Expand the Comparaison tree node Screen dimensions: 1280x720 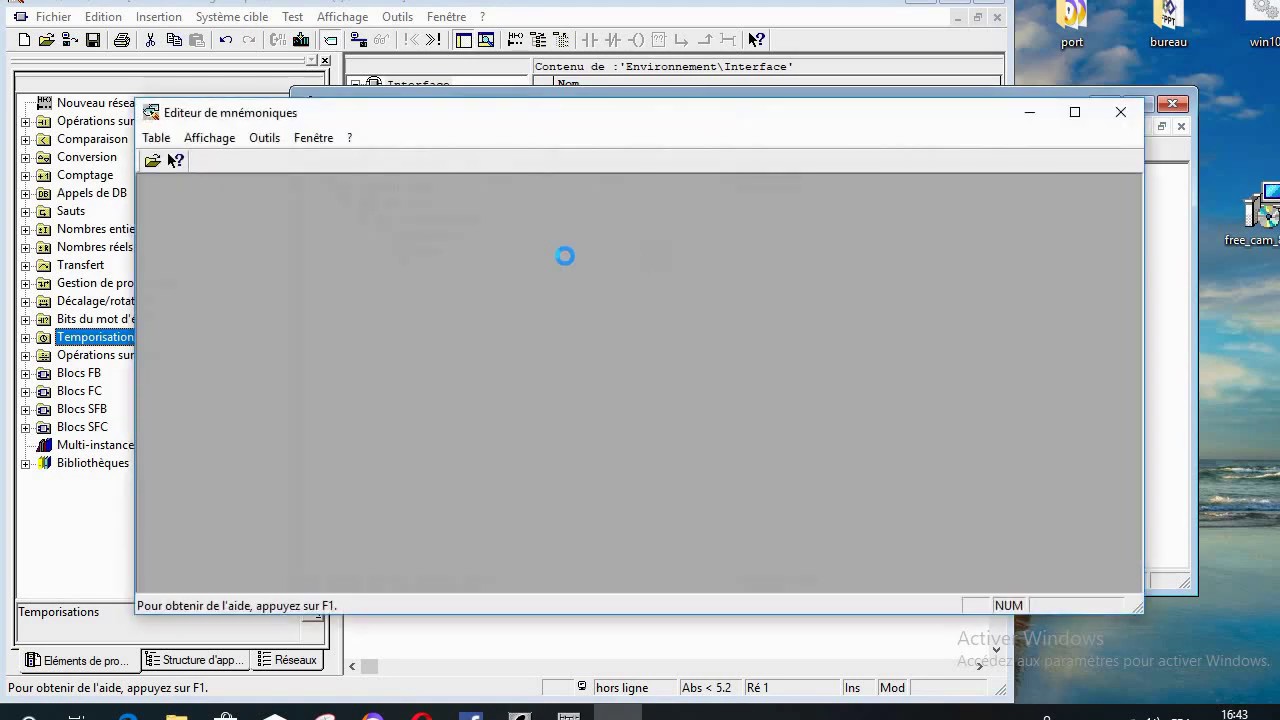(25, 139)
